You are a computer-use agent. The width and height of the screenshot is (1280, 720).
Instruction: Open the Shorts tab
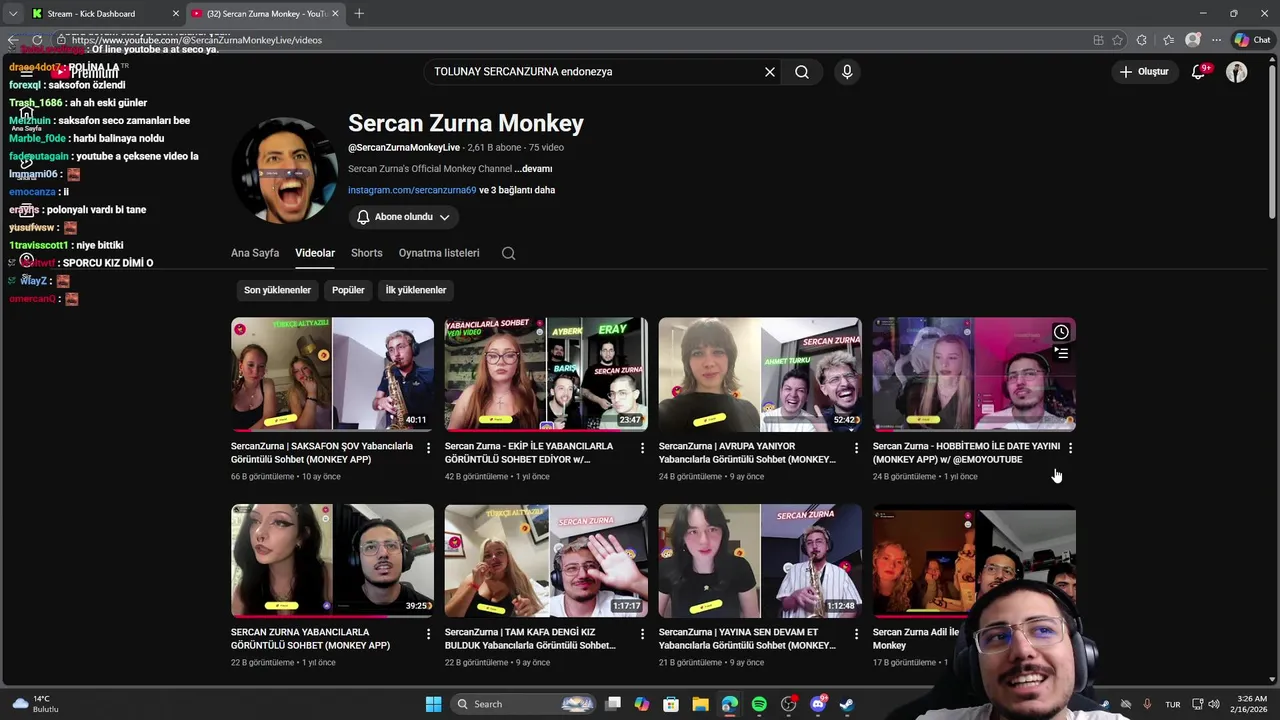[x=367, y=253]
